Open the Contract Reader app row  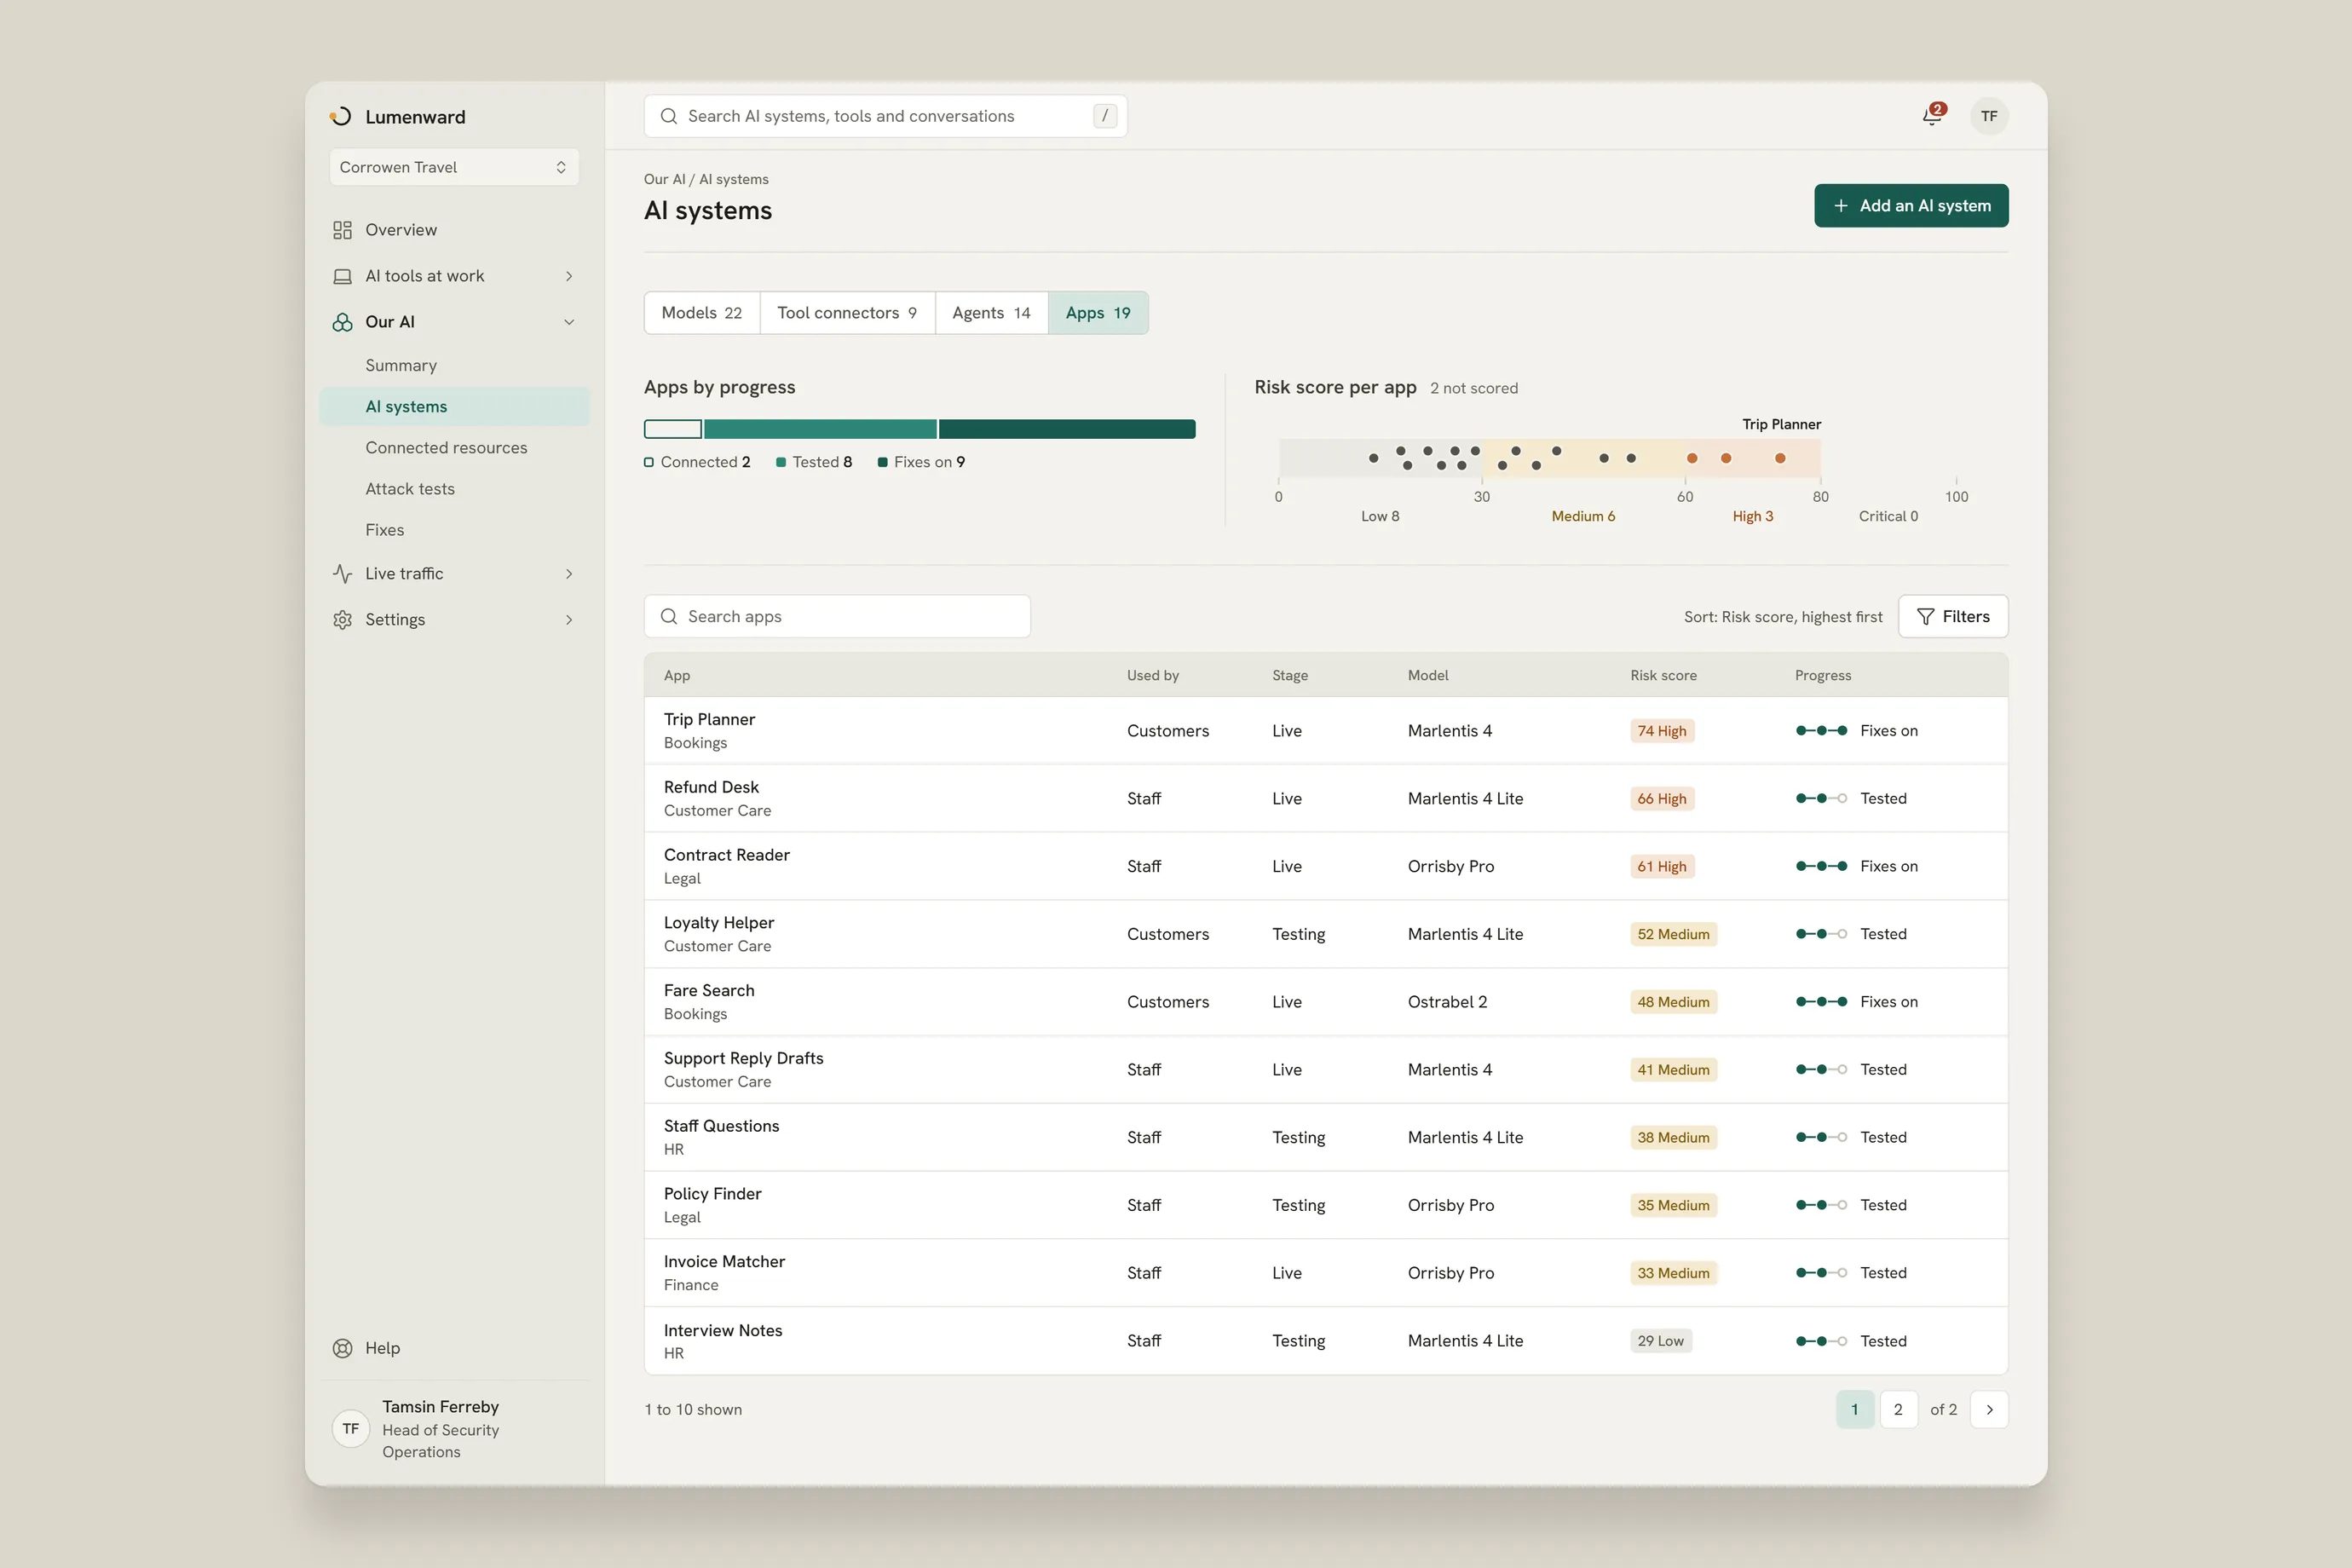point(1326,867)
